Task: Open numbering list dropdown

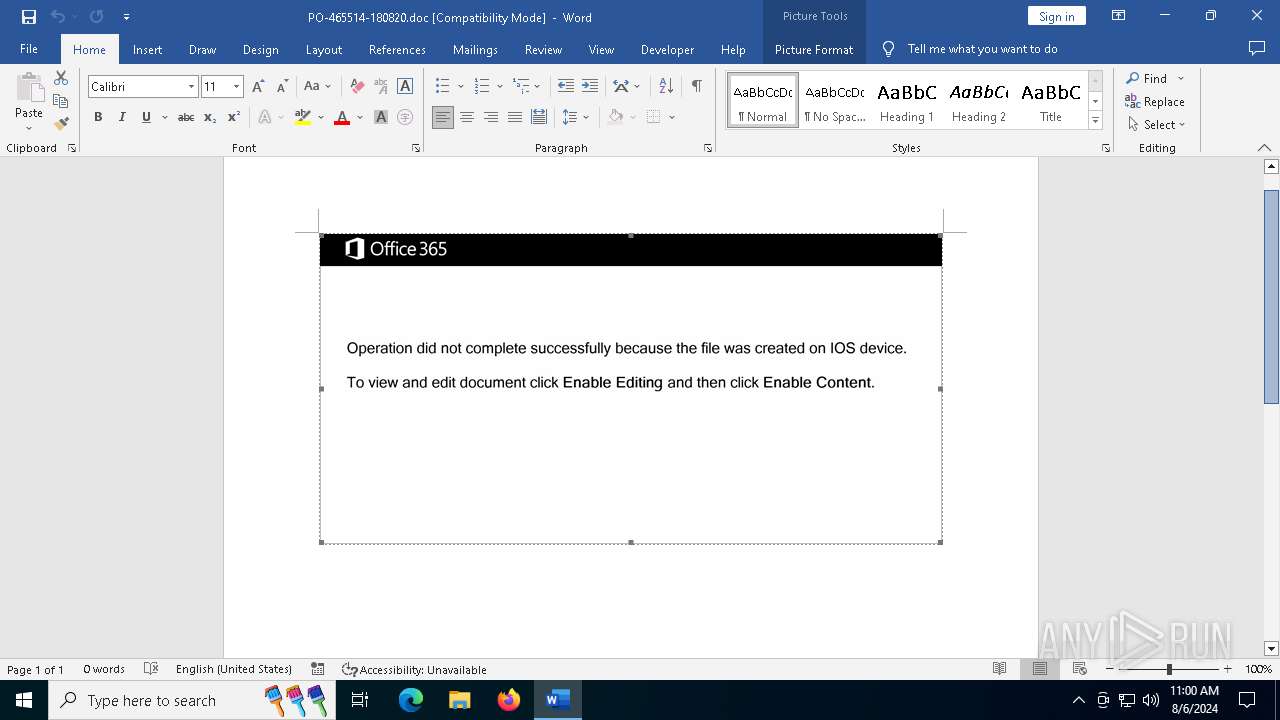Action: coord(499,86)
